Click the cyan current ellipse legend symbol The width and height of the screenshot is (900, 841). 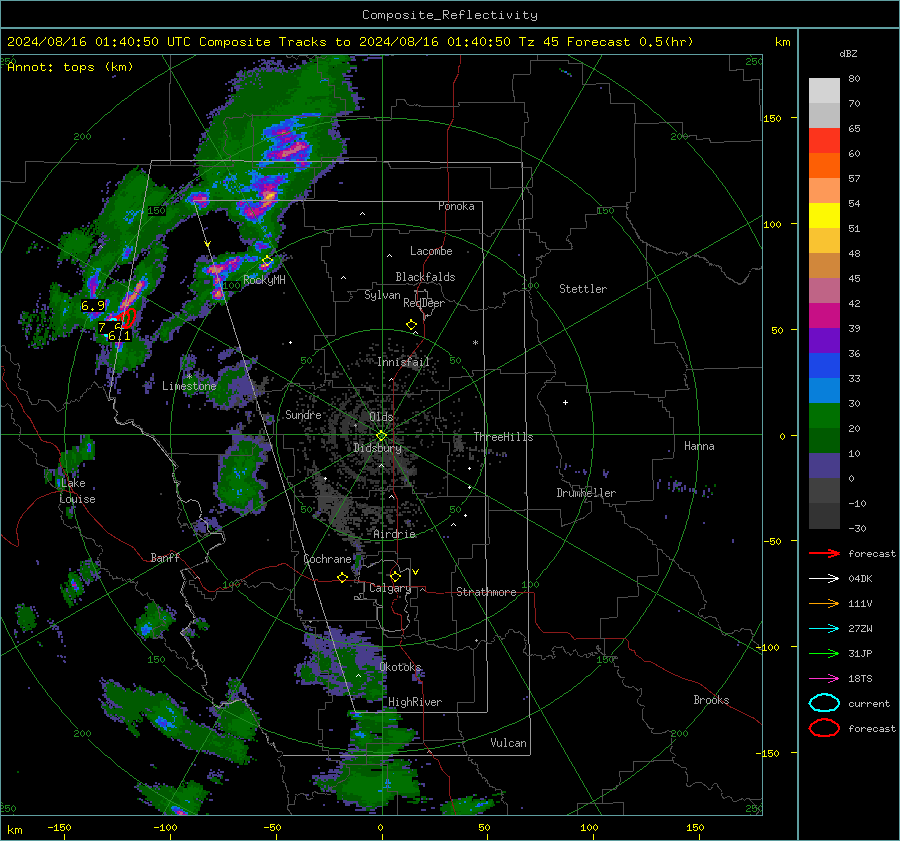pyautogui.click(x=824, y=703)
